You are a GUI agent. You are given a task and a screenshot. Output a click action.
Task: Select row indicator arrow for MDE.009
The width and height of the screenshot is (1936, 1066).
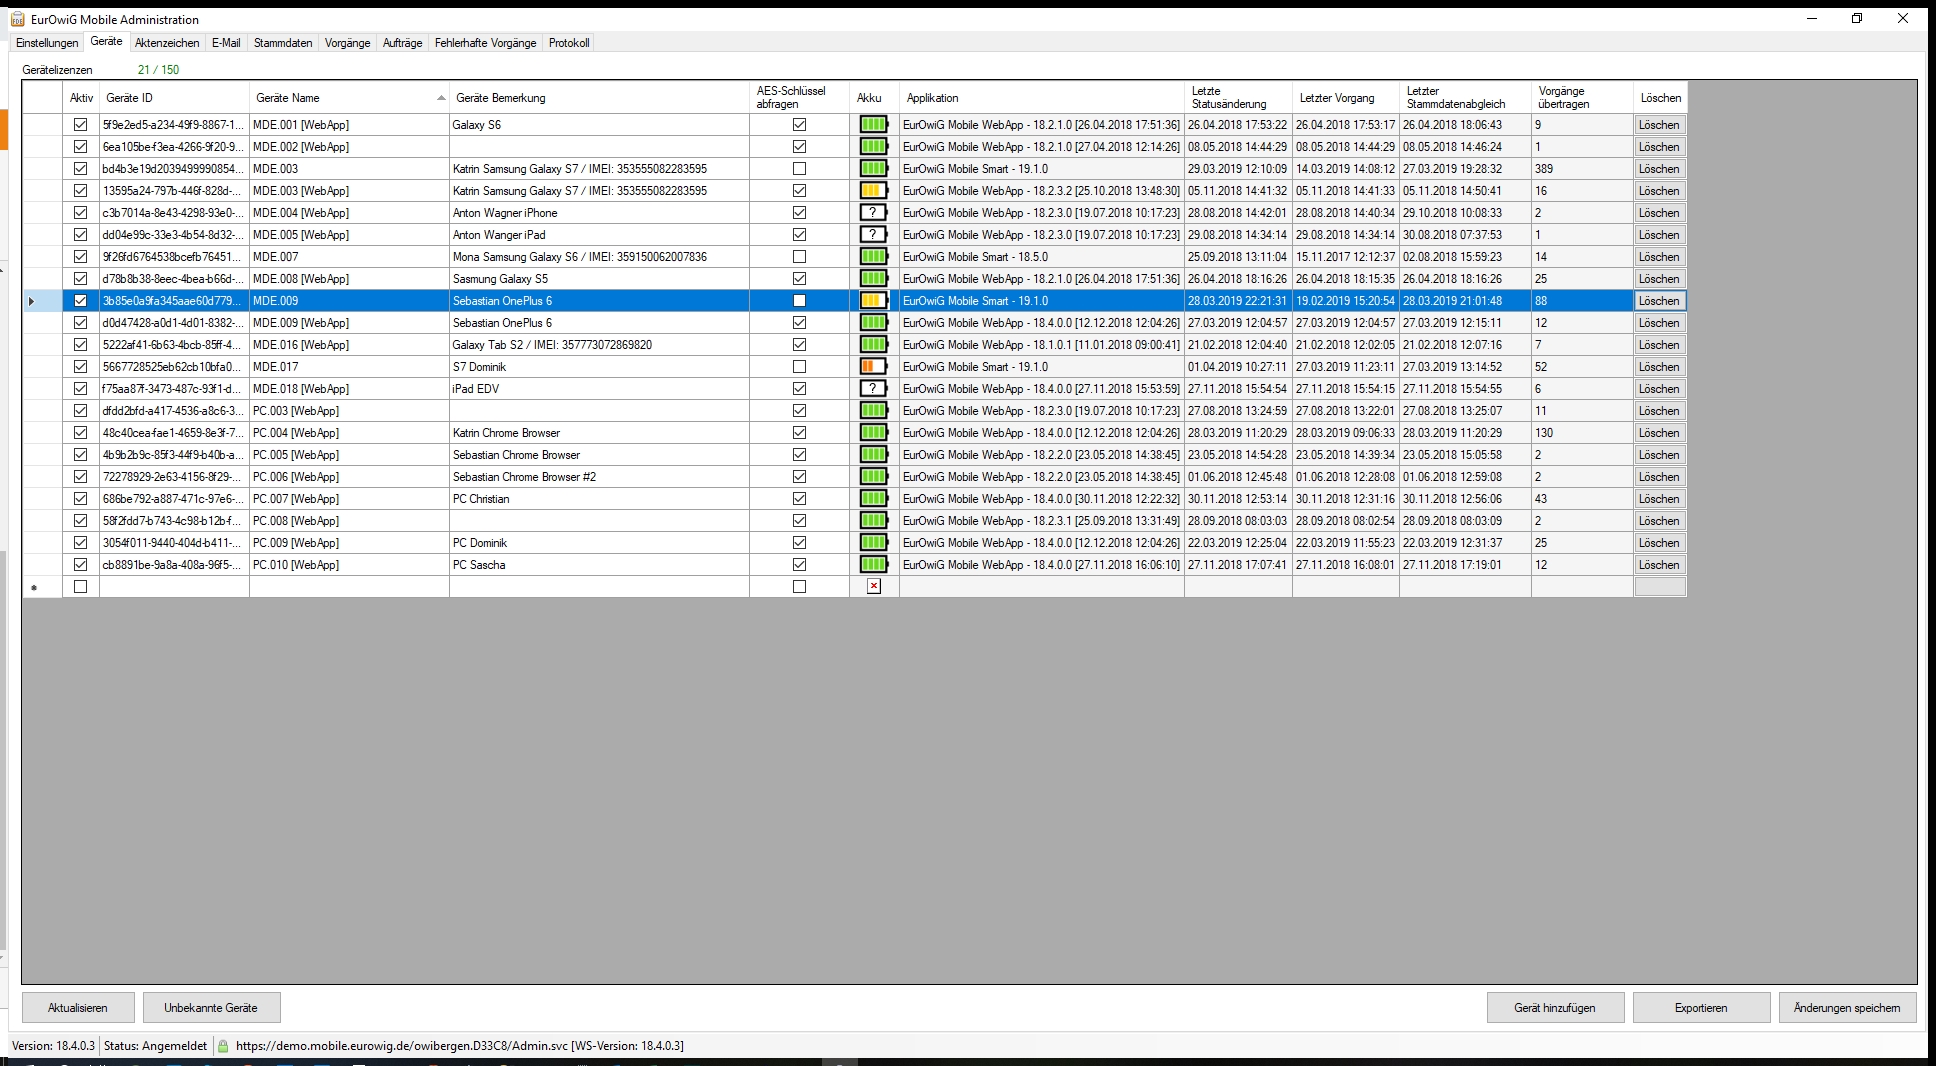tap(32, 301)
